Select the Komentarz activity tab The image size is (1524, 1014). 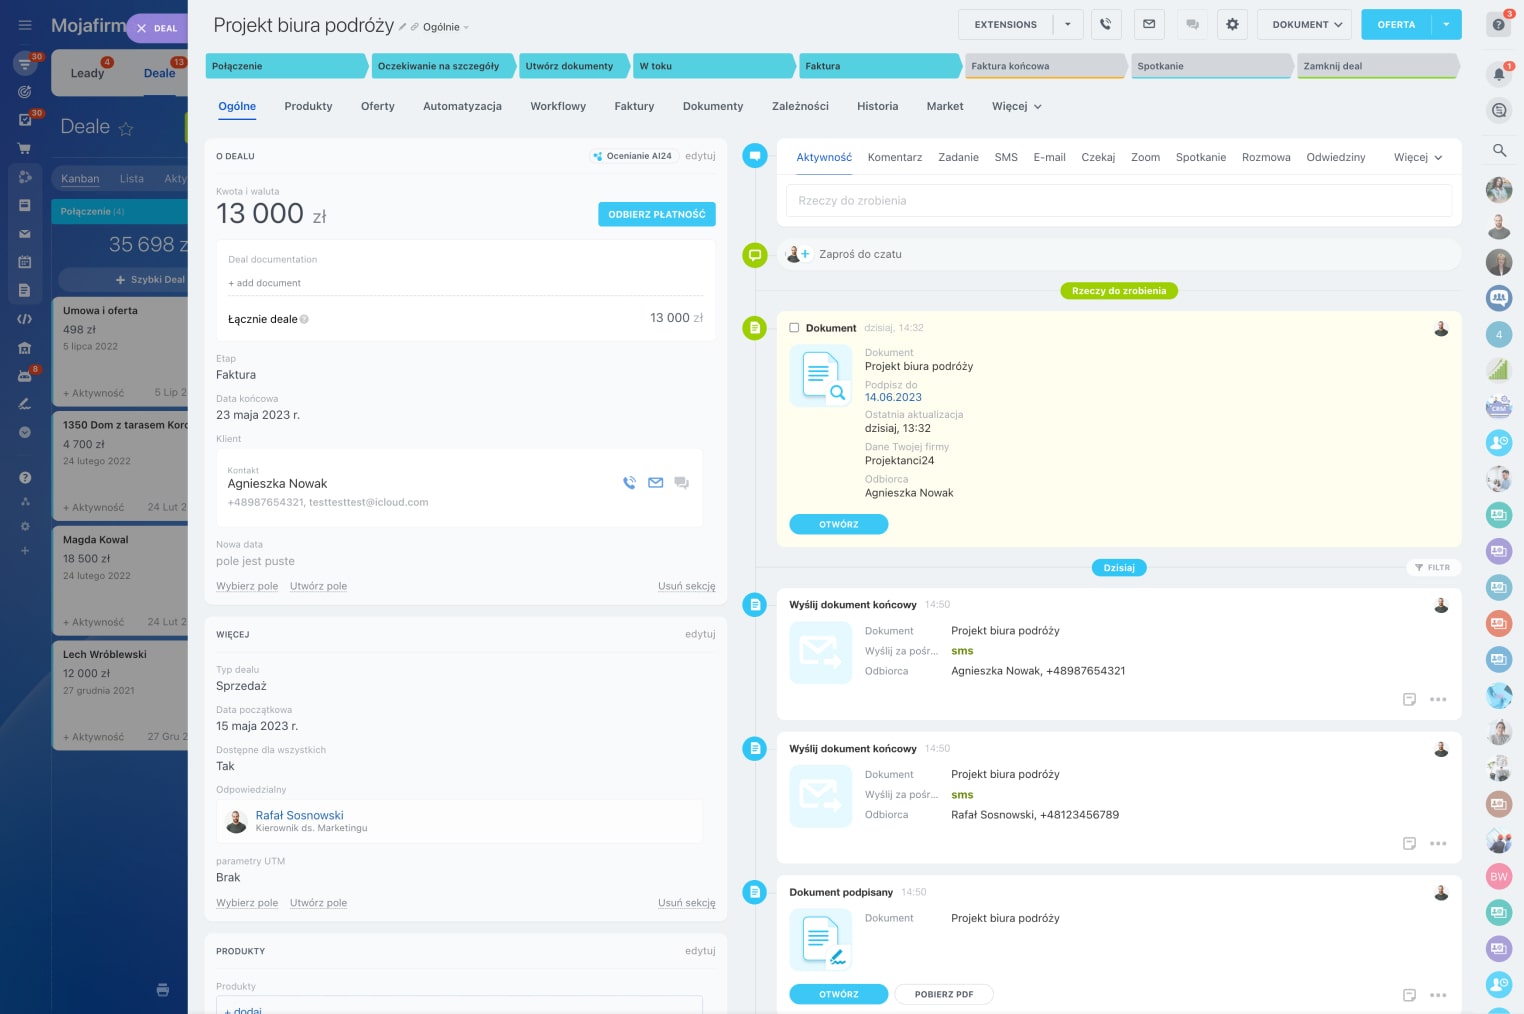pyautogui.click(x=894, y=157)
